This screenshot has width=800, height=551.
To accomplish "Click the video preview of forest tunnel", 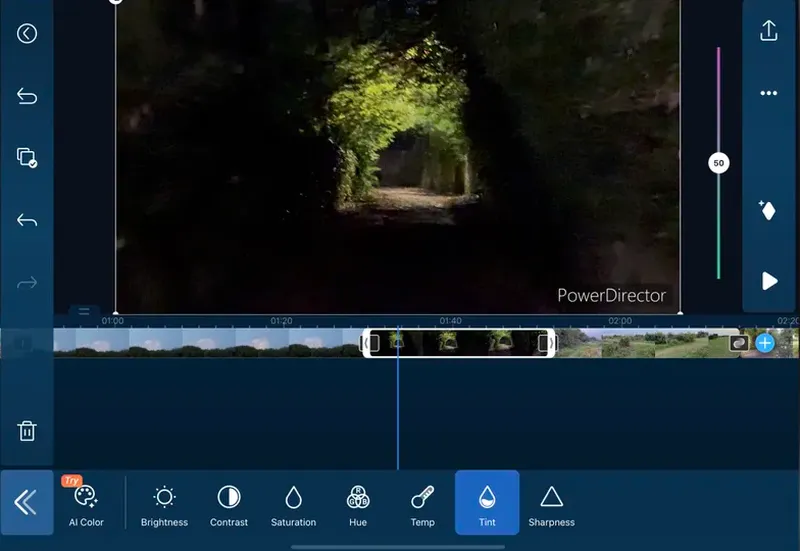I will (x=398, y=156).
